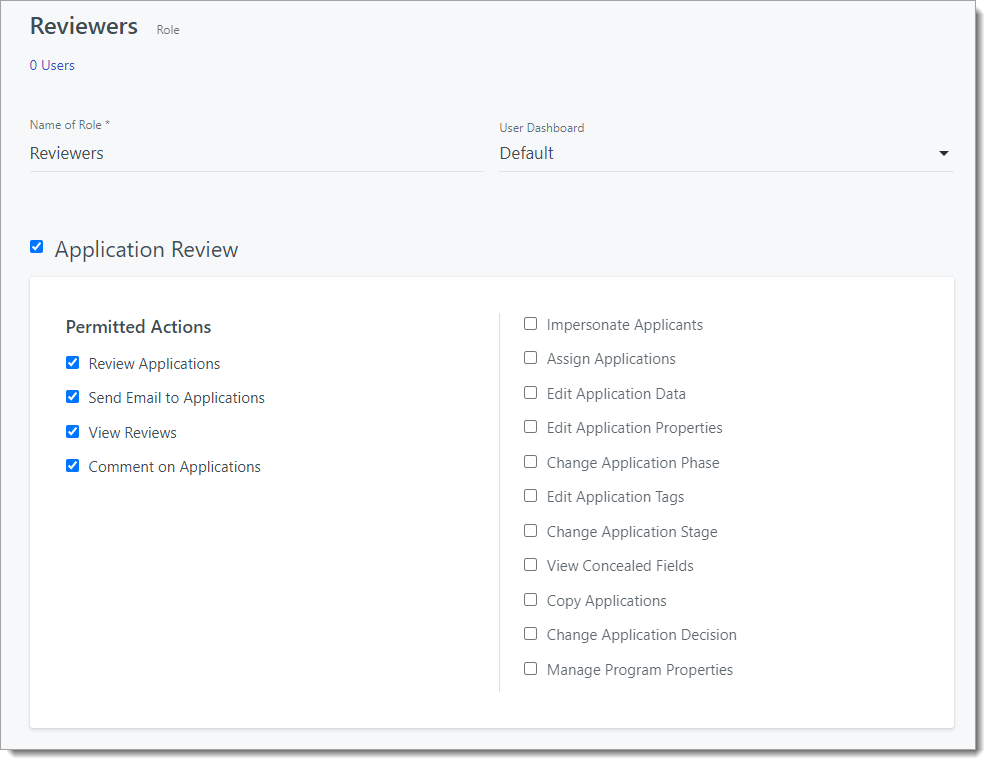
Task: Uncheck Review Applications permission
Action: (72, 362)
